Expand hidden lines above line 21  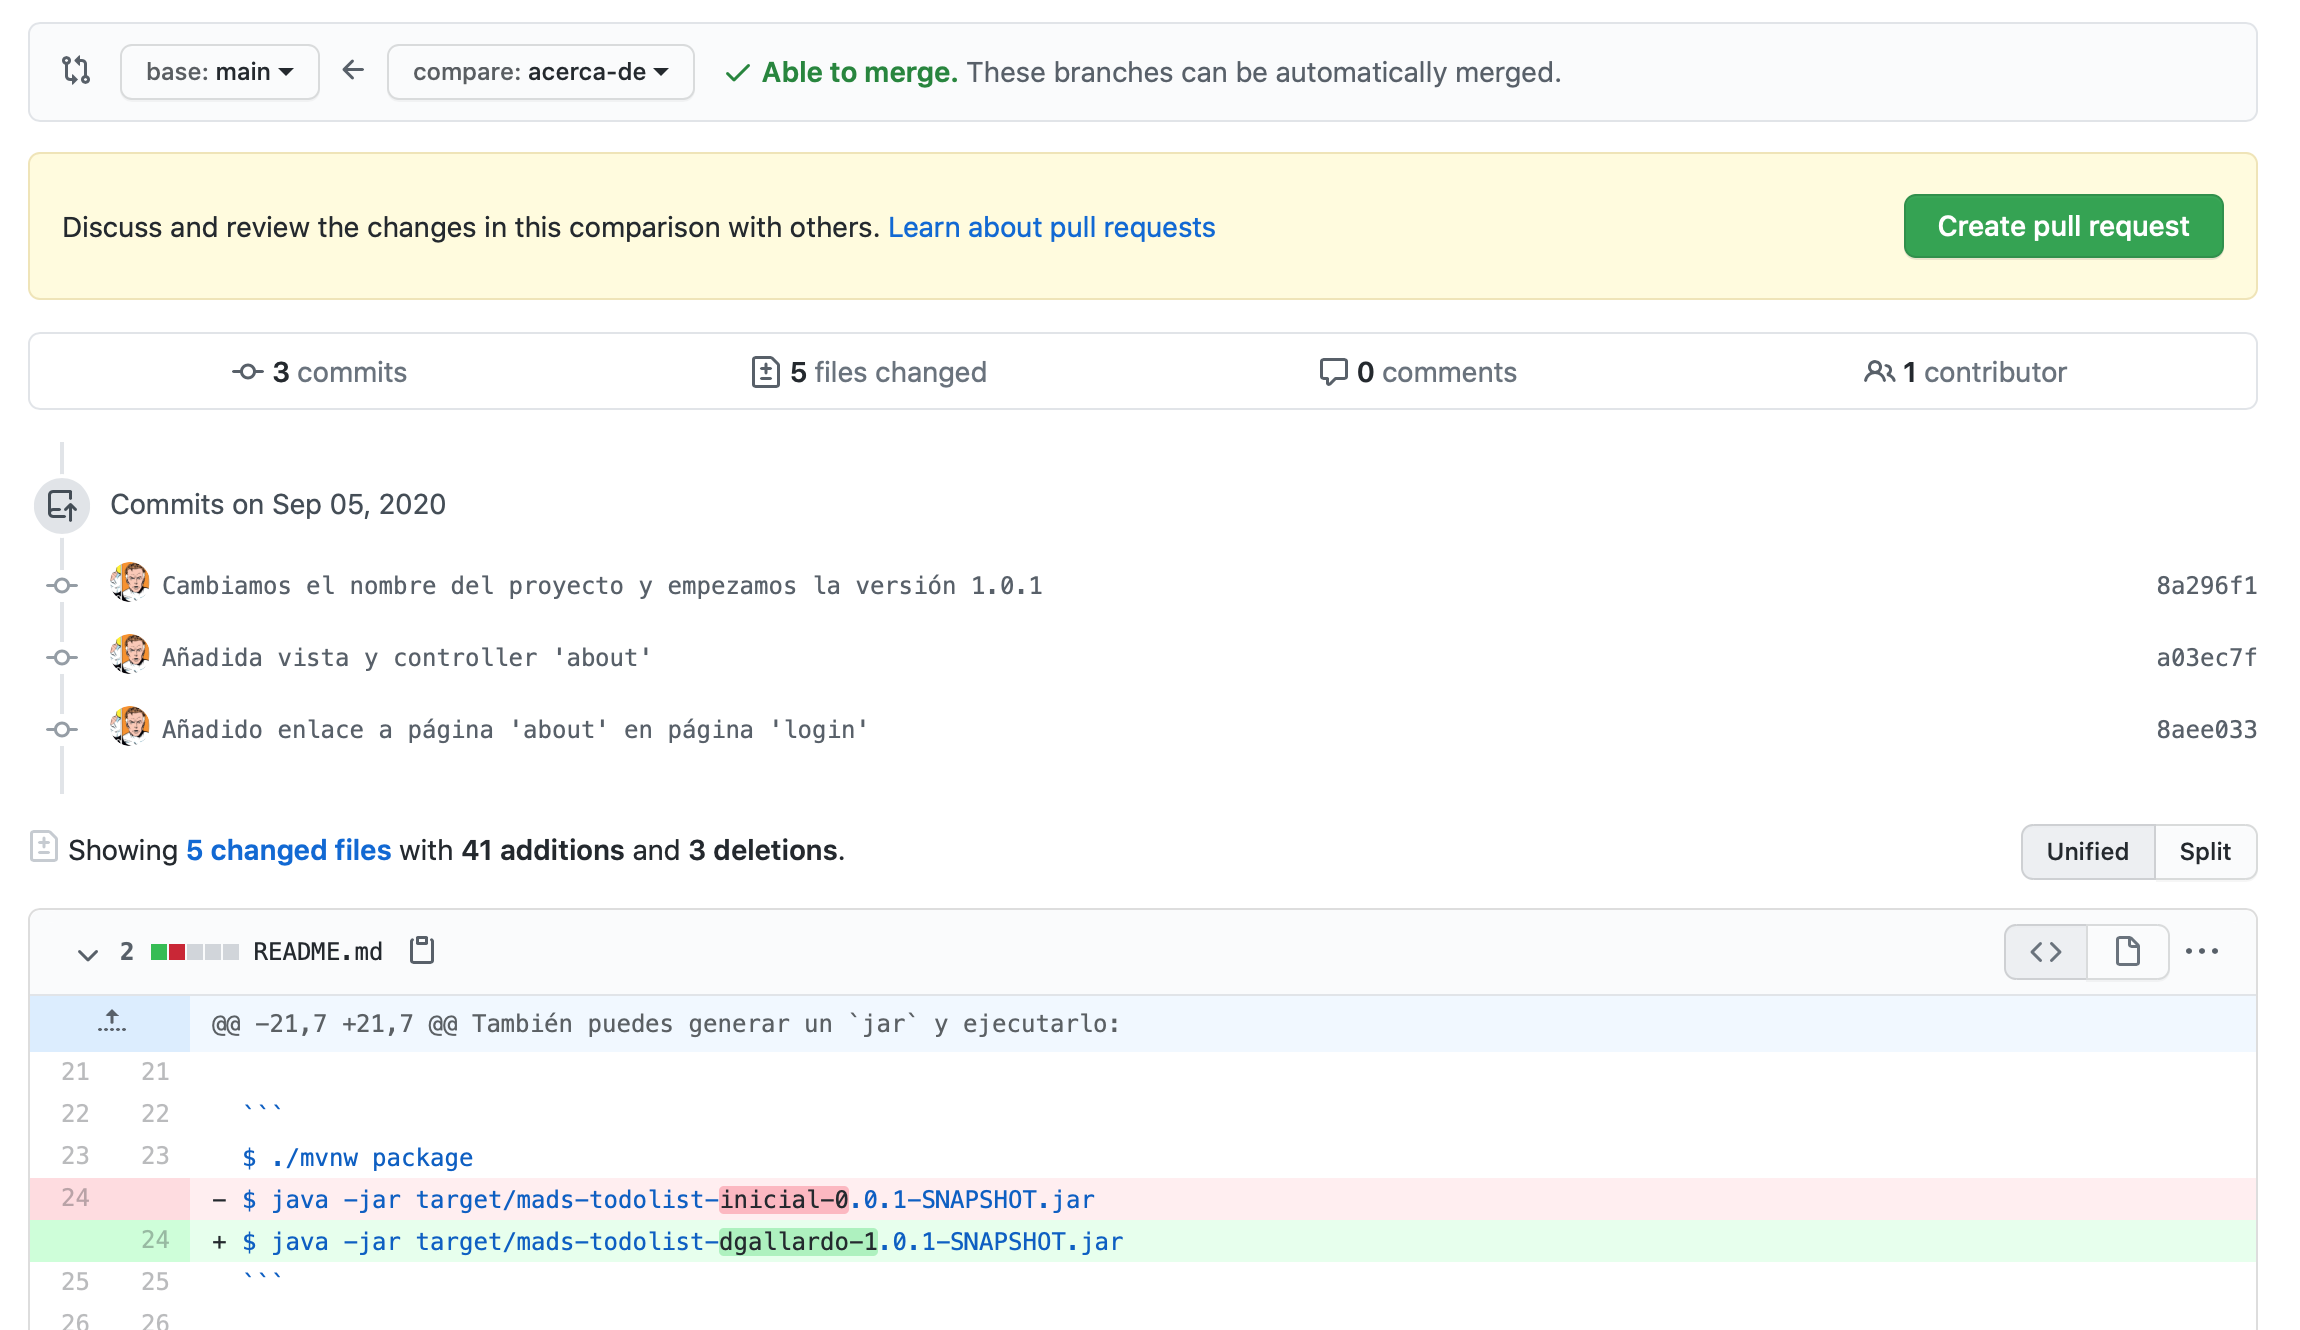[110, 1023]
